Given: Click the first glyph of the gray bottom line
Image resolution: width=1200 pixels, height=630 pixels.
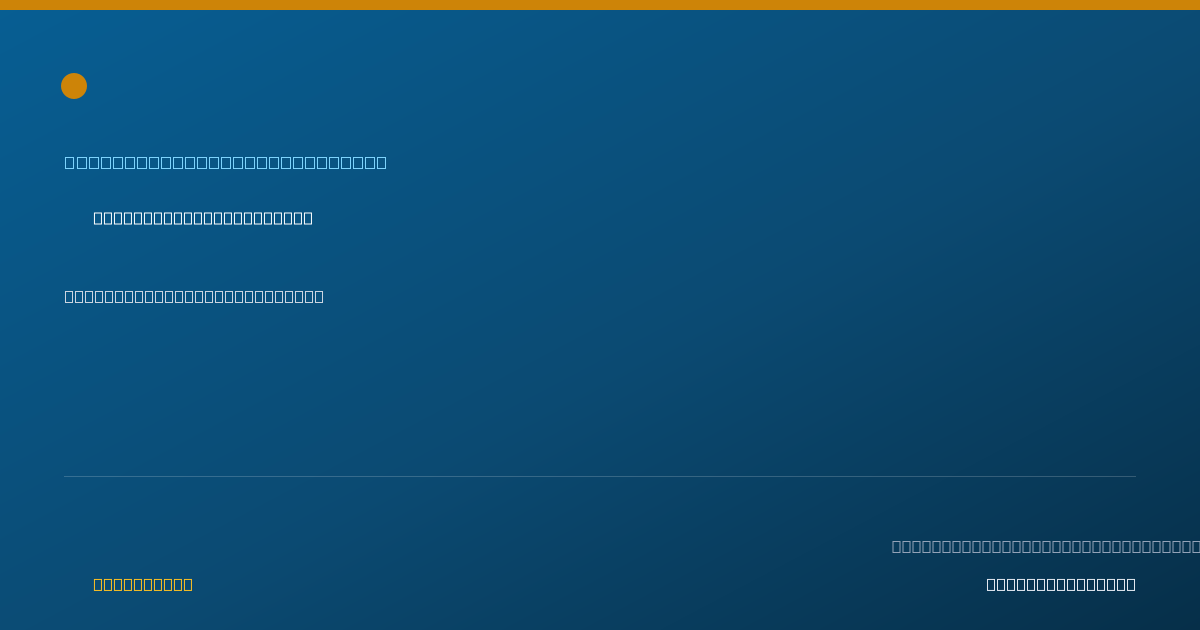Looking at the screenshot, I should (897, 546).
